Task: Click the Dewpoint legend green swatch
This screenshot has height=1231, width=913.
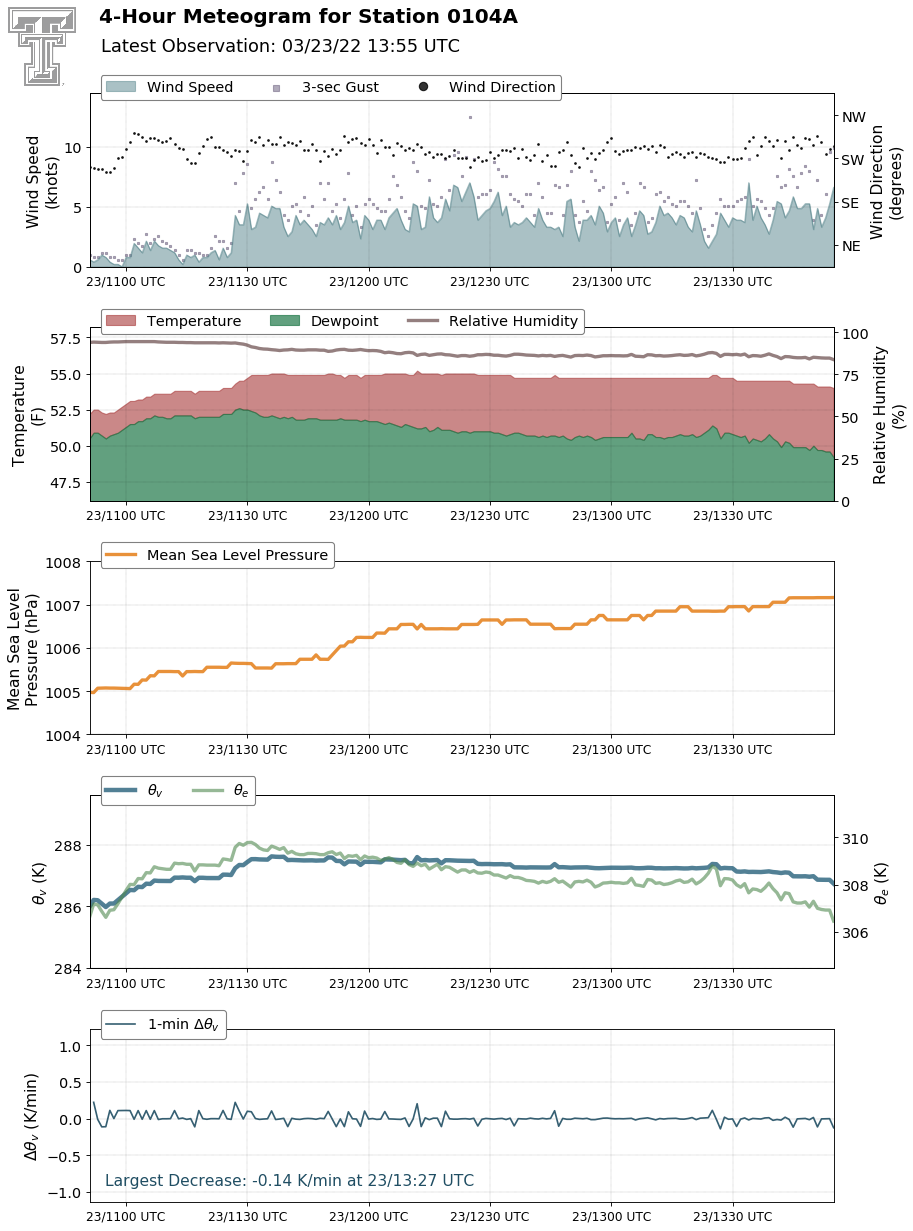Action: click(284, 321)
